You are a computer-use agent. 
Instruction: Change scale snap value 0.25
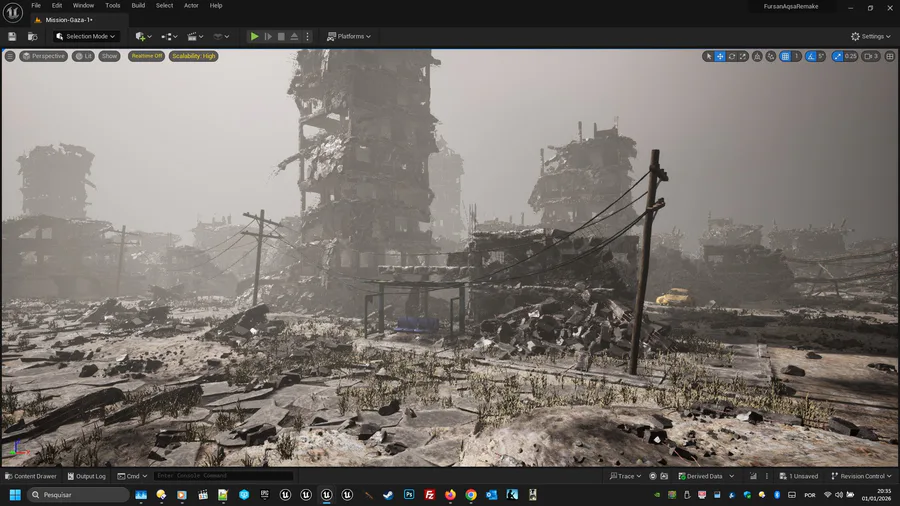coord(851,56)
